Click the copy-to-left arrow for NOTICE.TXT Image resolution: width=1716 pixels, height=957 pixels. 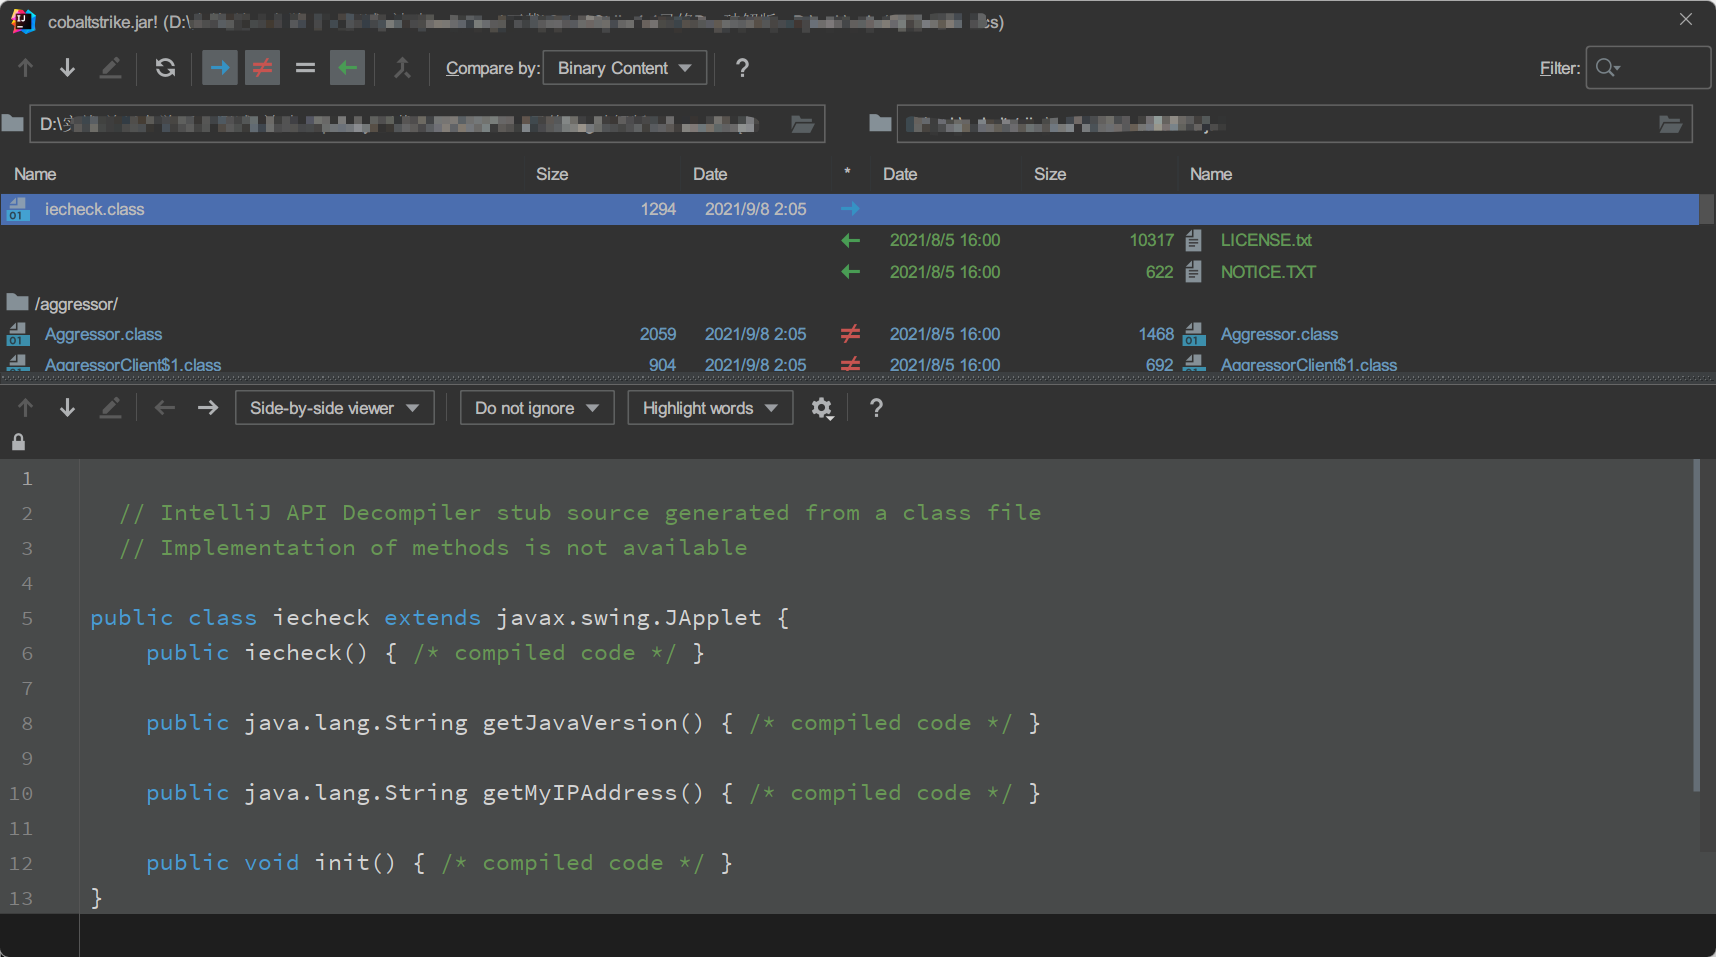coord(850,272)
